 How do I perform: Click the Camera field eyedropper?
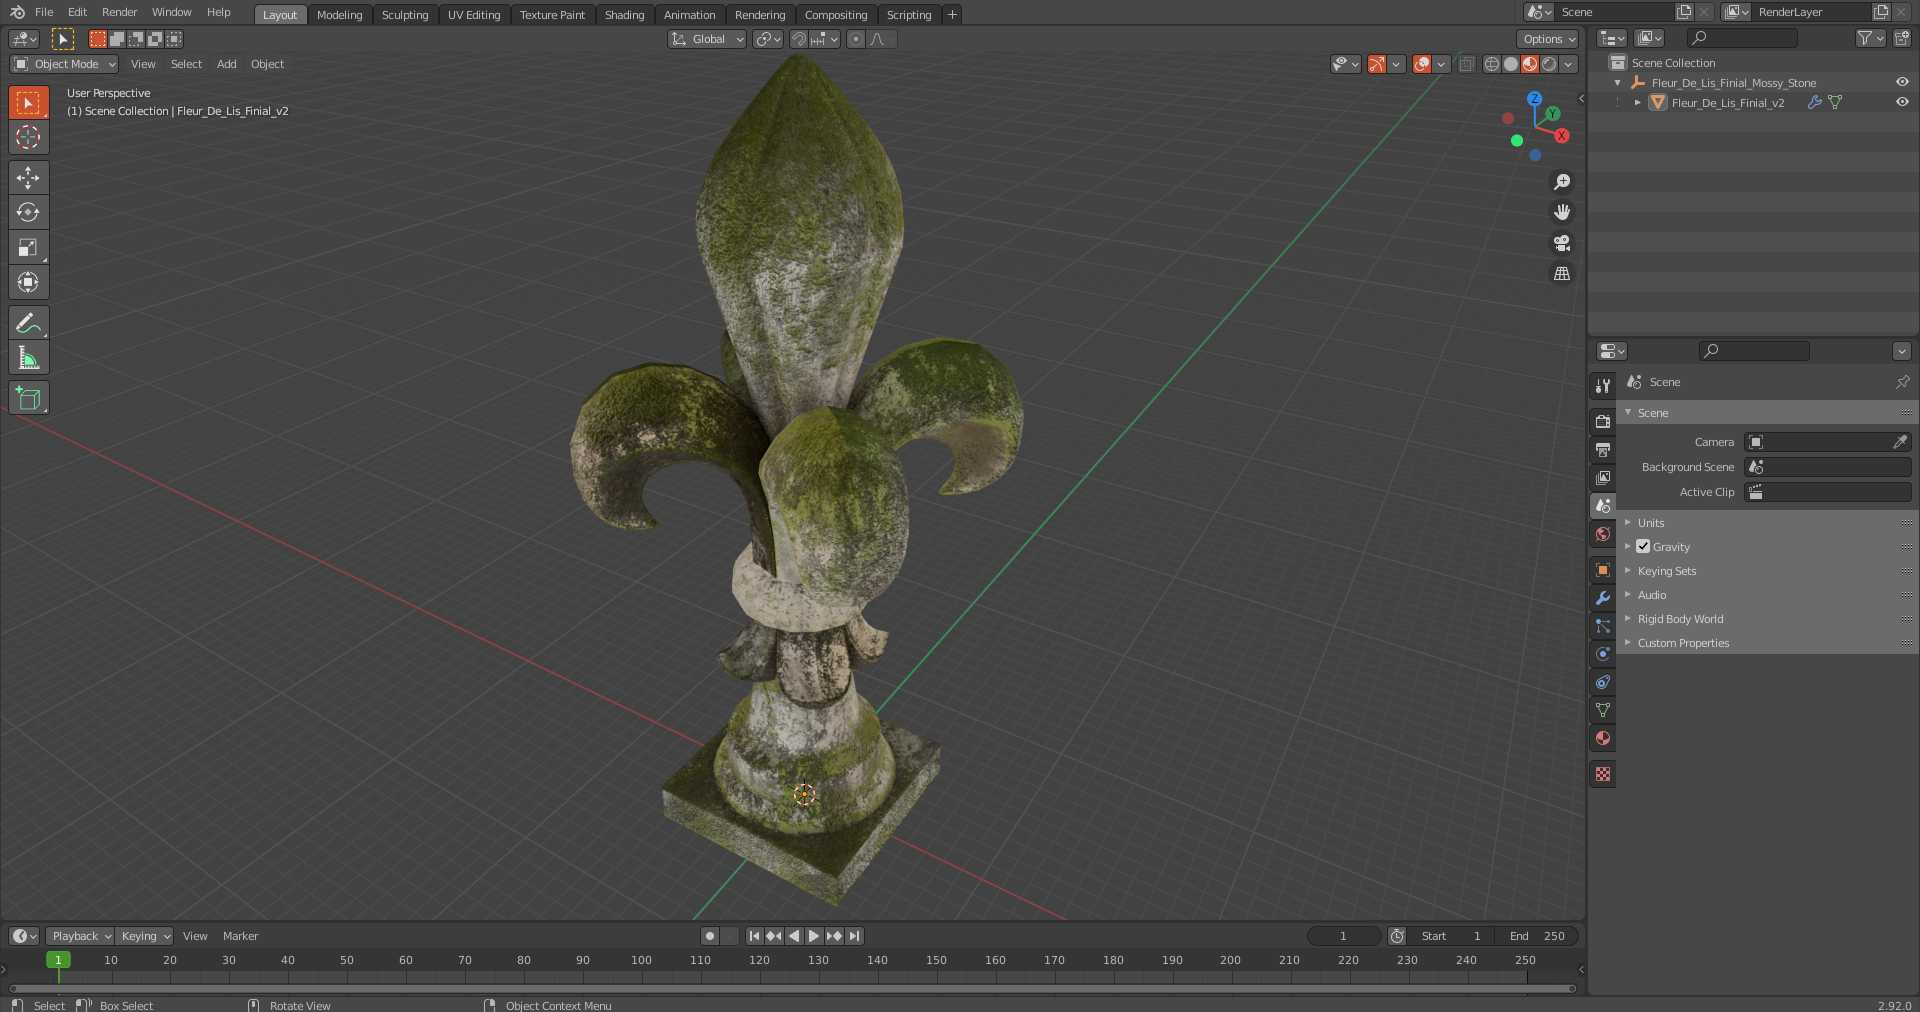(1900, 441)
